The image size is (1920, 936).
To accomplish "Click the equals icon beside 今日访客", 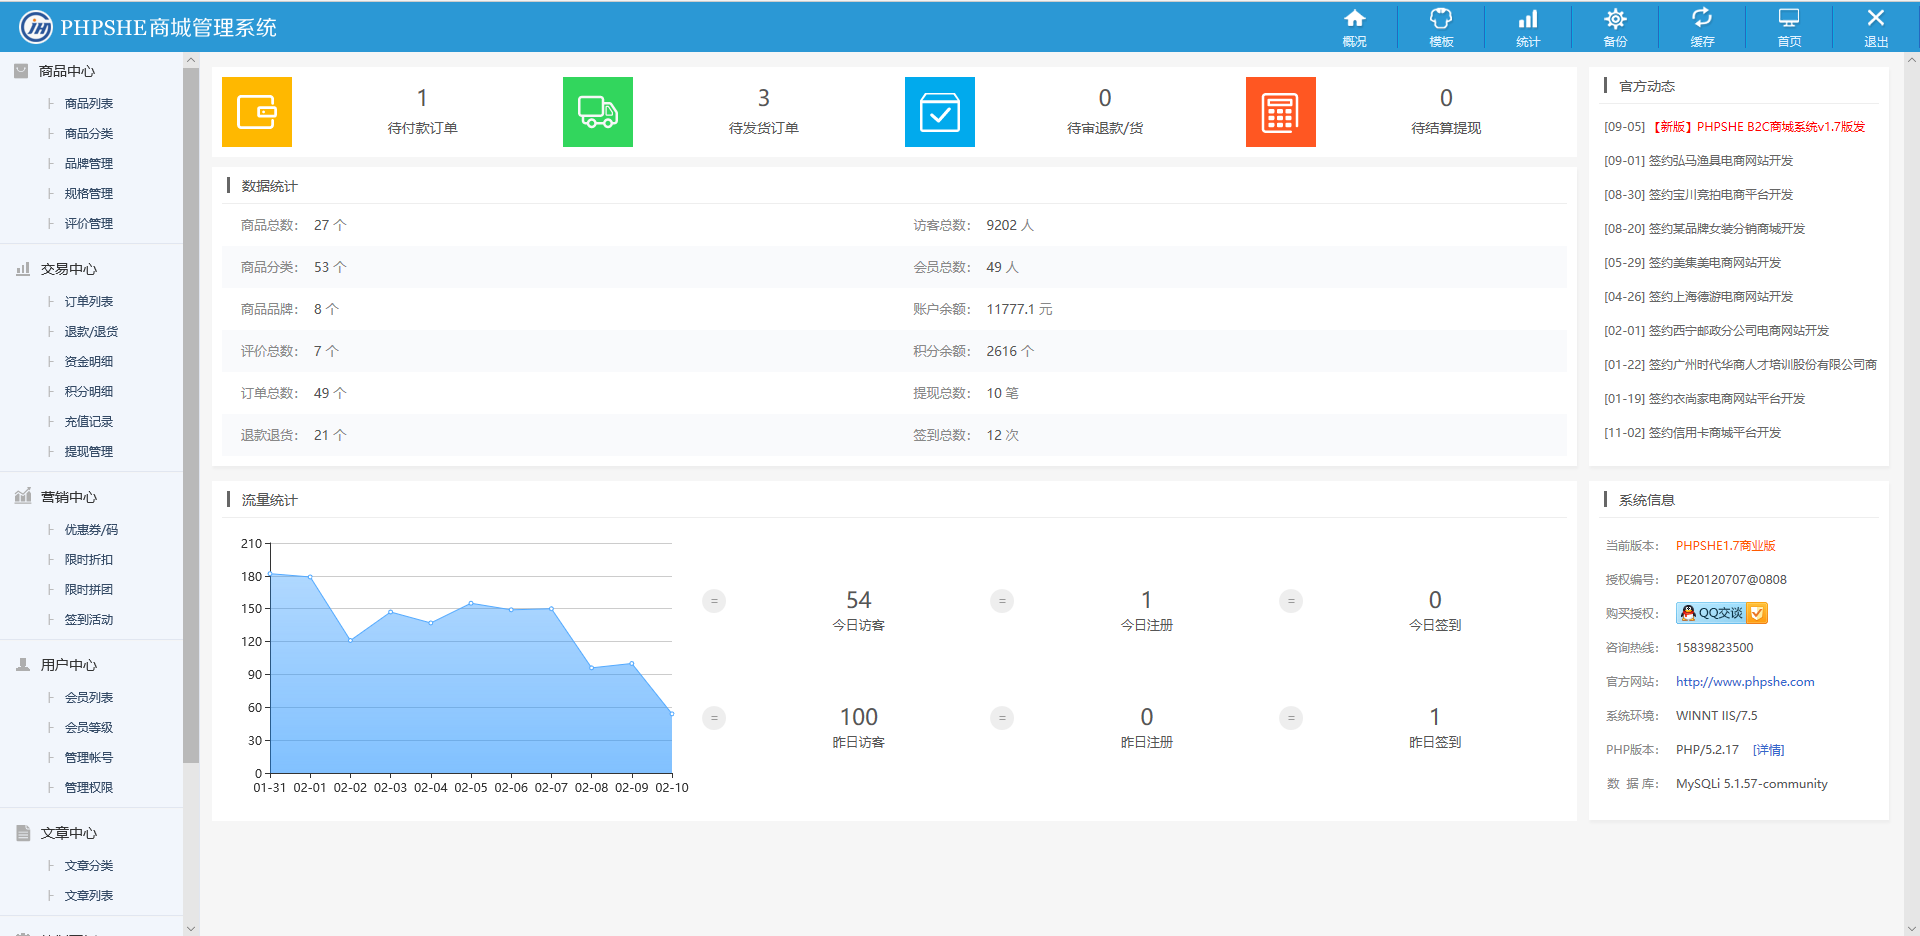I will pyautogui.click(x=714, y=601).
